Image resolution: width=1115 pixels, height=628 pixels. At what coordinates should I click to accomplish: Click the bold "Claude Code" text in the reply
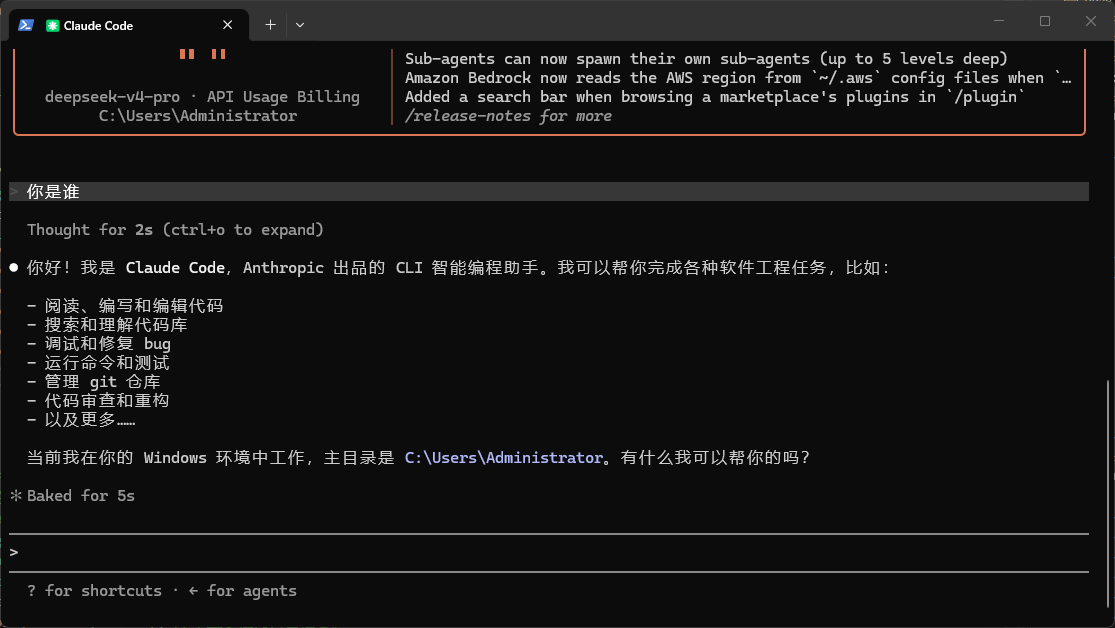tap(175, 268)
